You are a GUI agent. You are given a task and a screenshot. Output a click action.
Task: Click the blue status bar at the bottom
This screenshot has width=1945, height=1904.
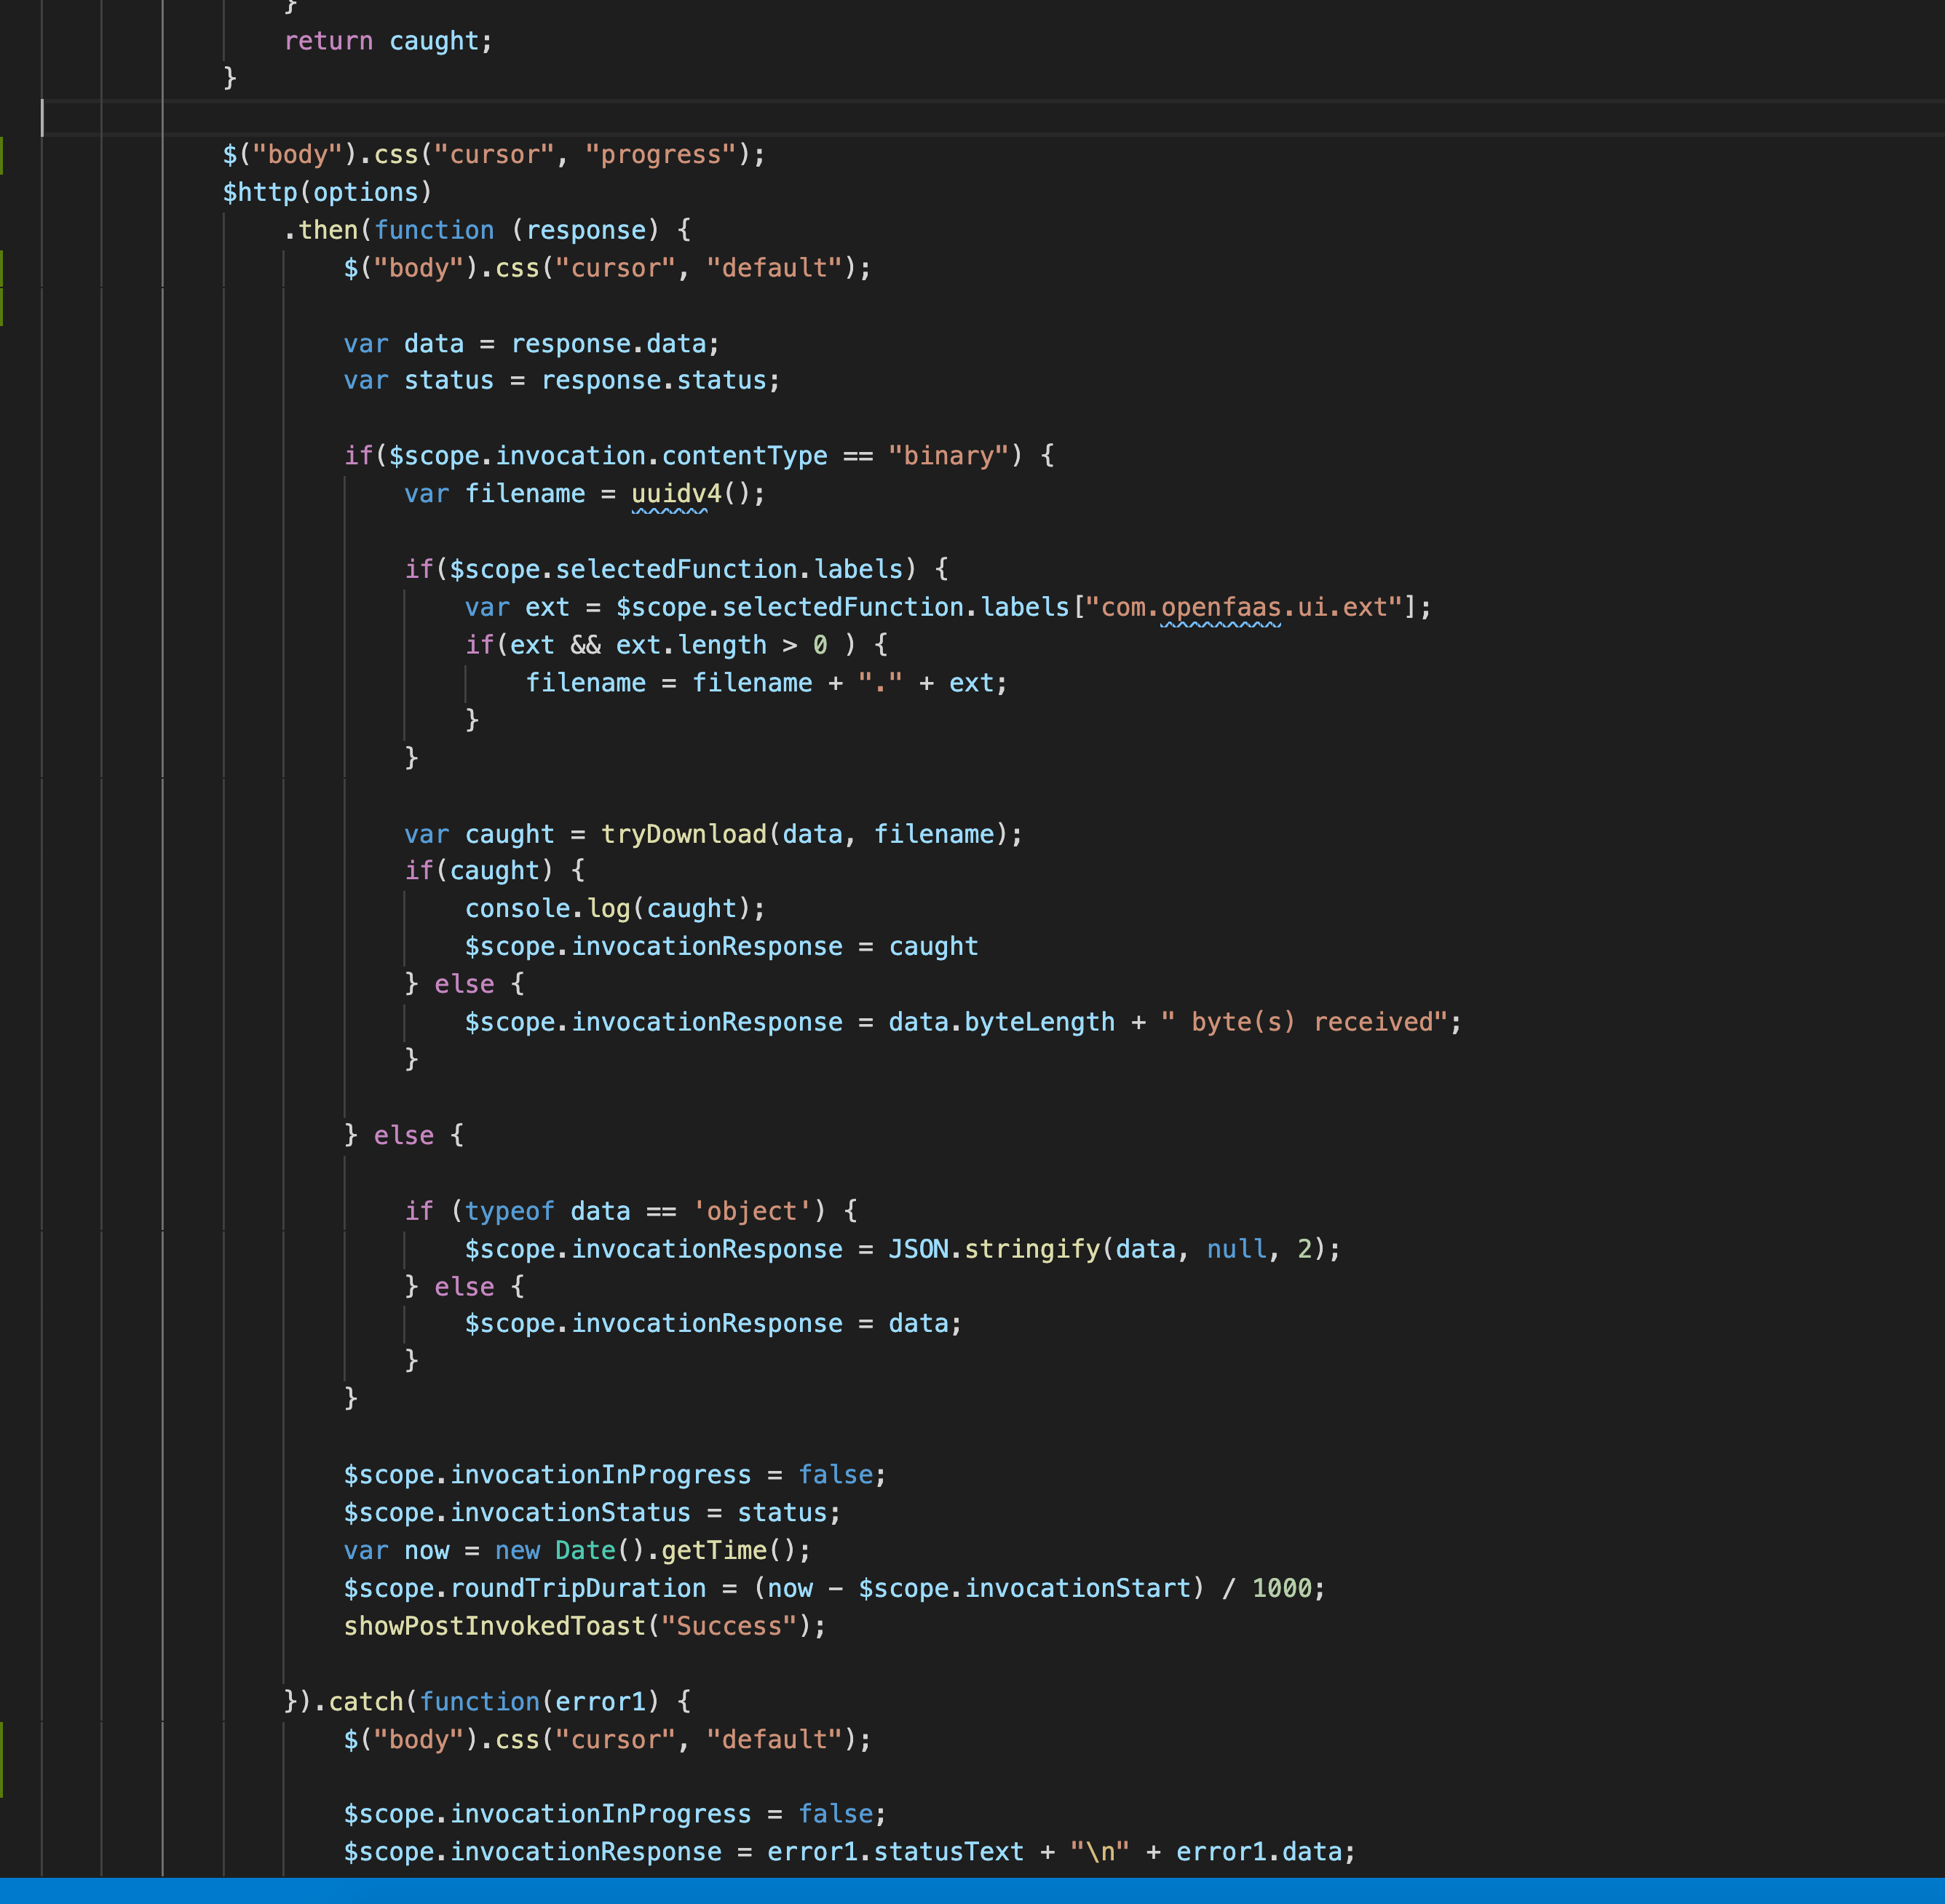tap(972, 1893)
